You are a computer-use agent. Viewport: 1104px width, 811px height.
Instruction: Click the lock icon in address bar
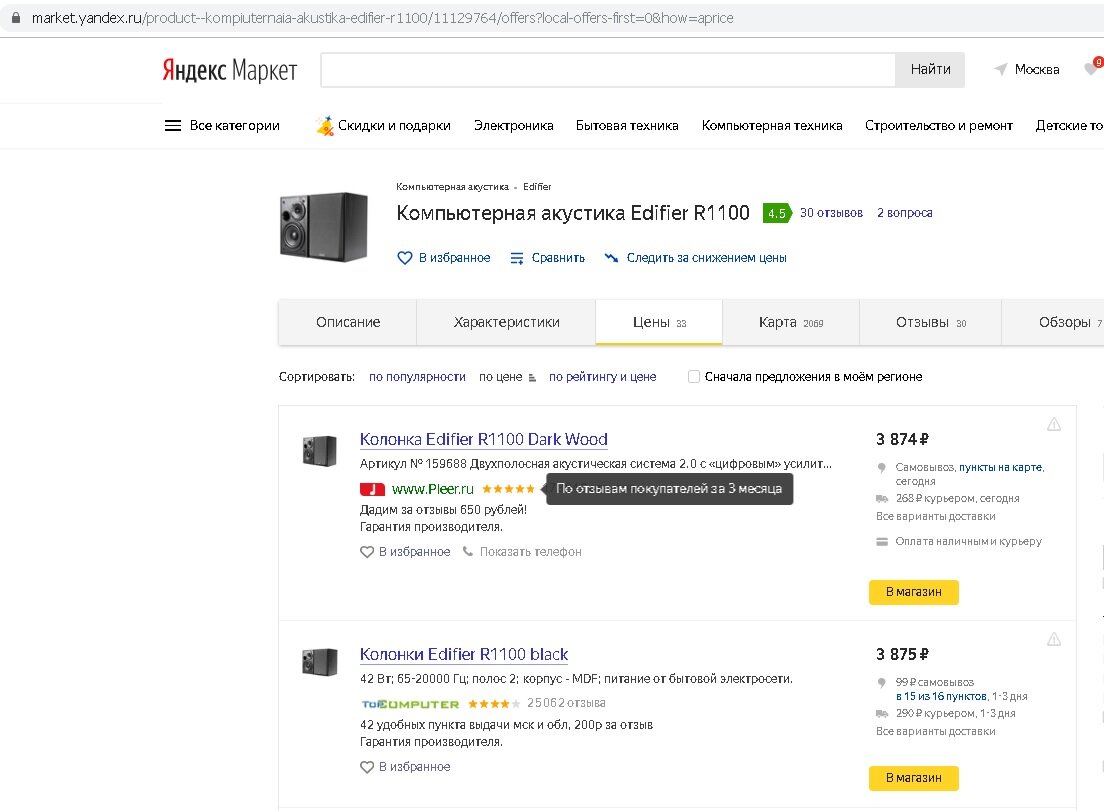click(x=15, y=18)
